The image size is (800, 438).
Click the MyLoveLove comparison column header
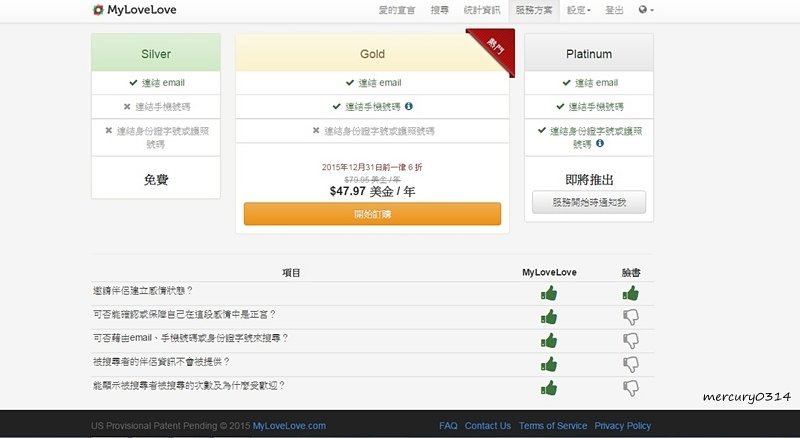pyautogui.click(x=549, y=273)
